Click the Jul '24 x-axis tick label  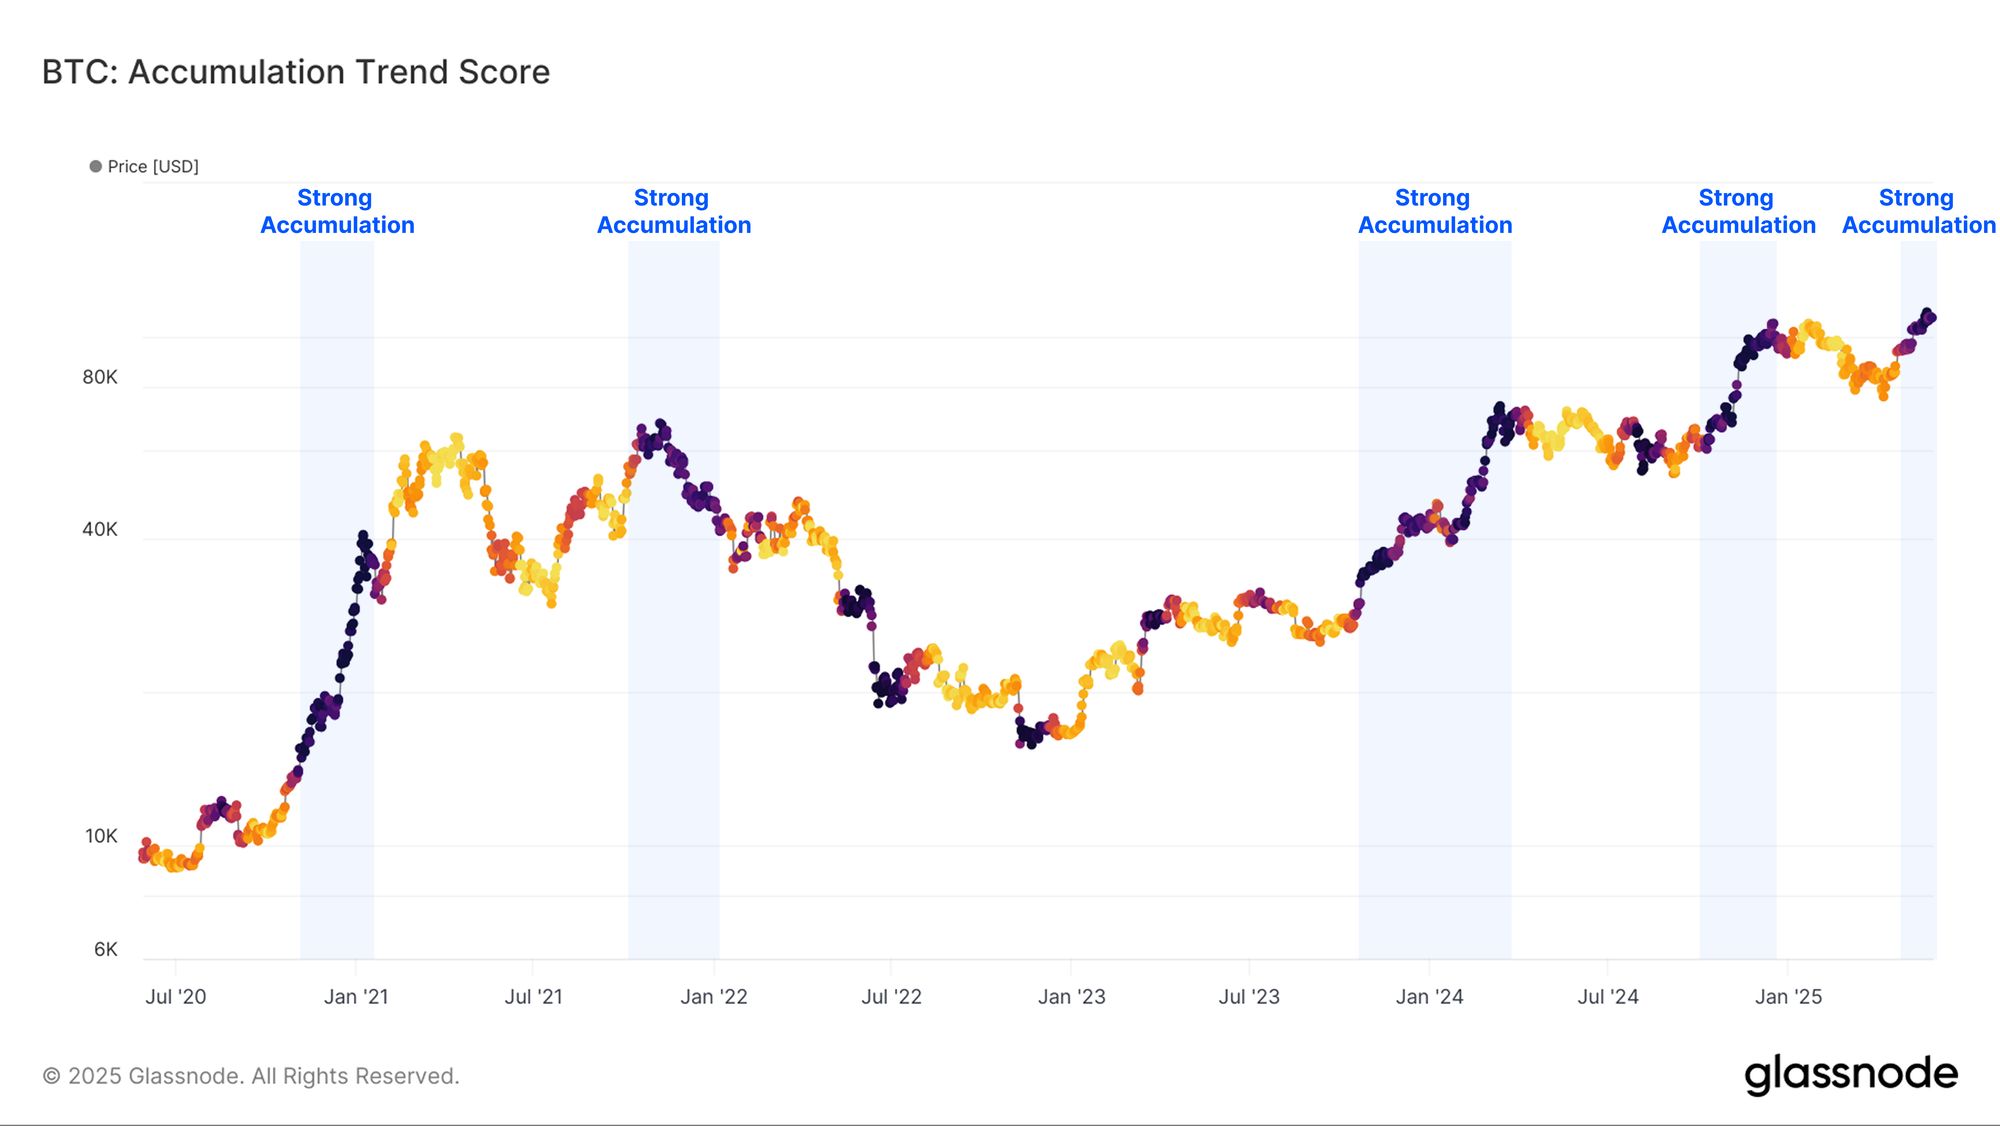click(1607, 996)
